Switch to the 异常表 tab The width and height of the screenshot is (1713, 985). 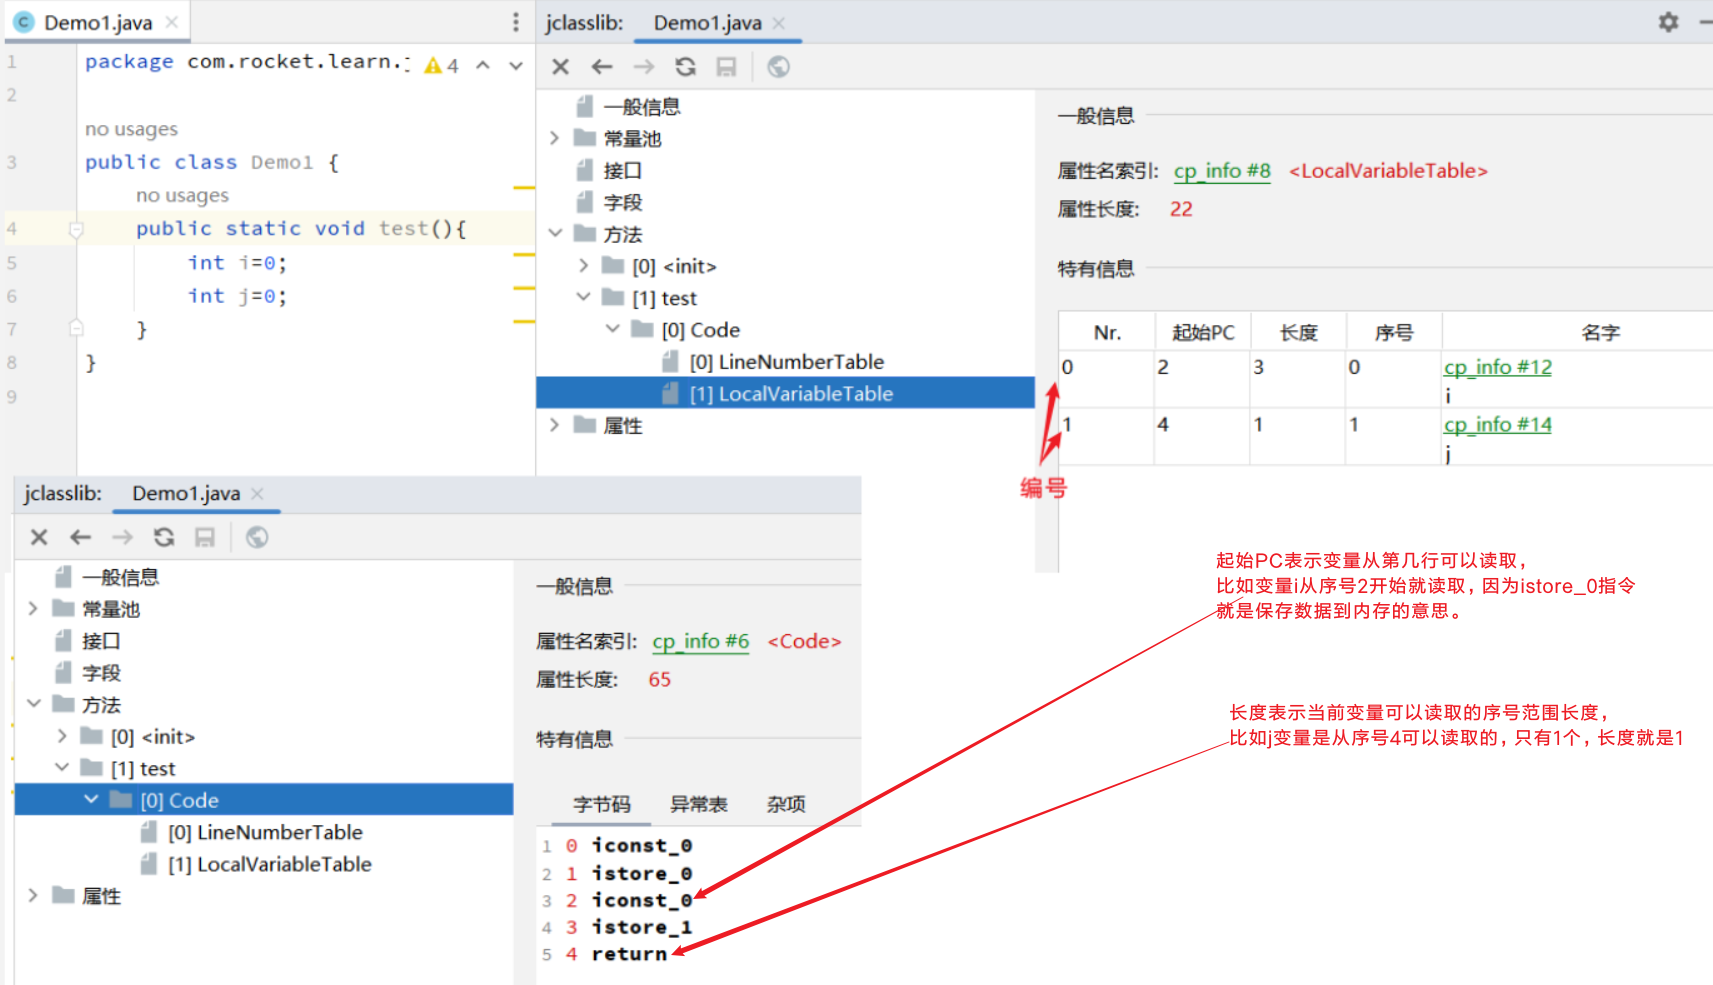(x=698, y=804)
